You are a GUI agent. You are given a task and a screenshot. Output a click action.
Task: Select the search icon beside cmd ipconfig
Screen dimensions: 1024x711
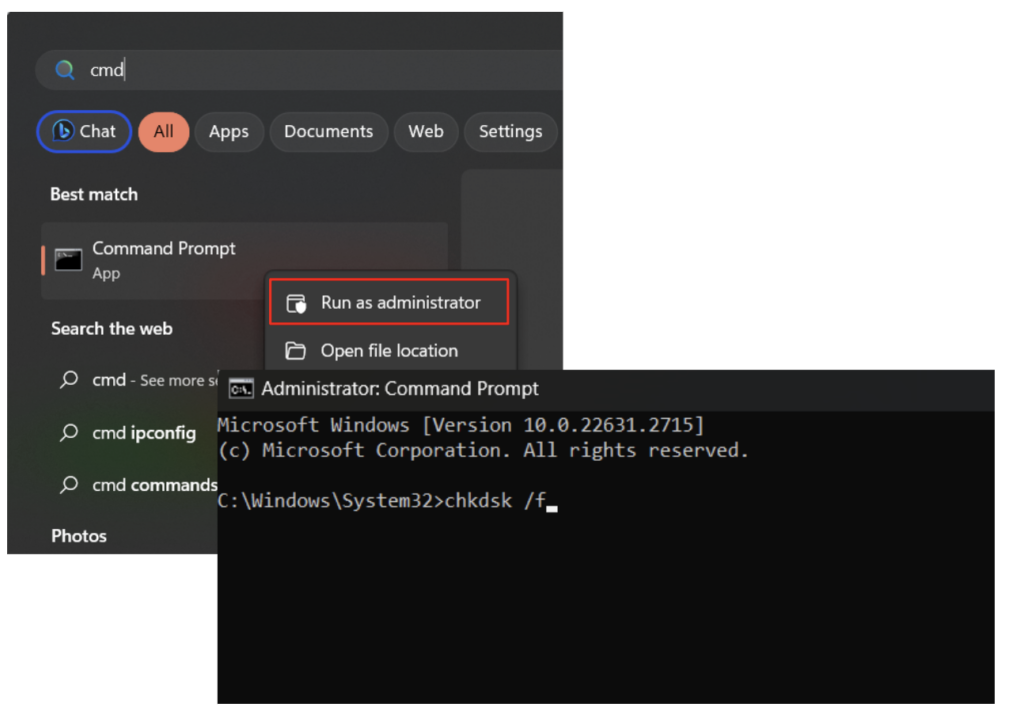point(68,432)
